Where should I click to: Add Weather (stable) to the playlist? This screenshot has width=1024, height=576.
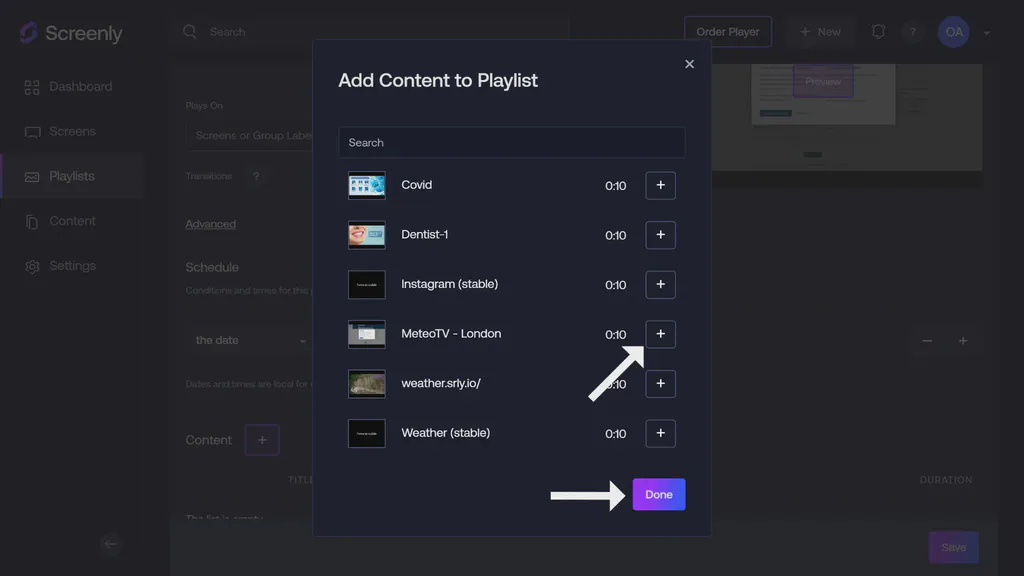point(660,433)
